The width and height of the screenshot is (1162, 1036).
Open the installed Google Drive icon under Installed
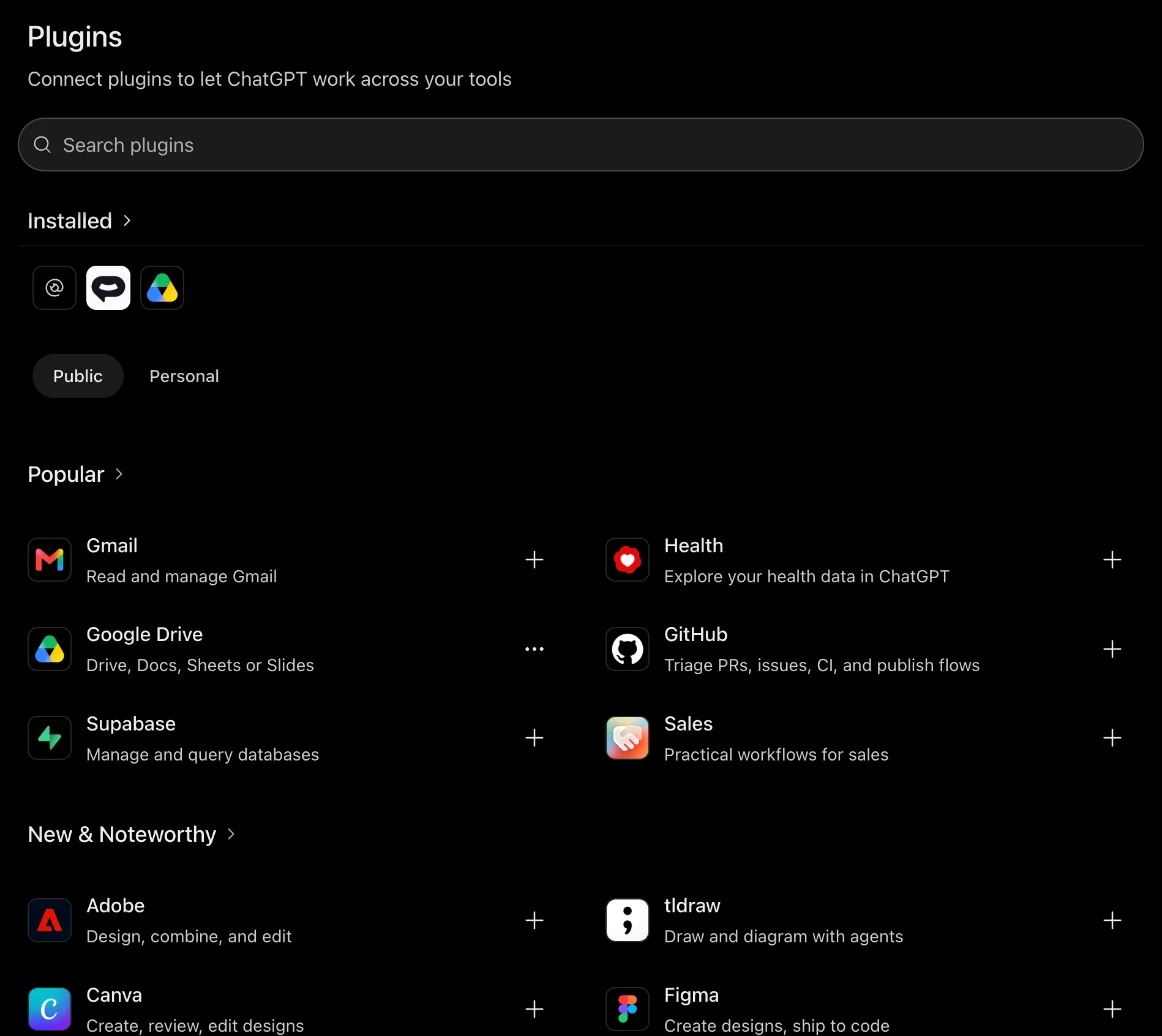(x=162, y=288)
